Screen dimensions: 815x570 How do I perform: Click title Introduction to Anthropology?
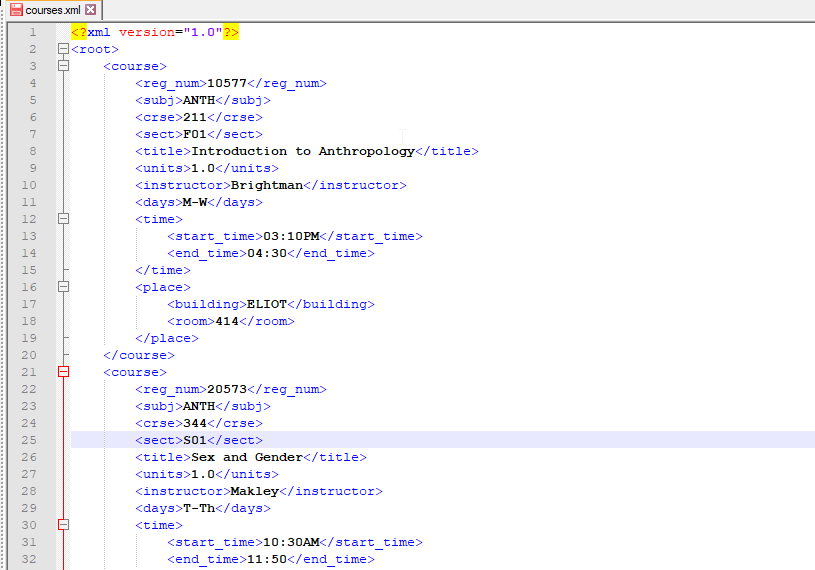coord(303,151)
